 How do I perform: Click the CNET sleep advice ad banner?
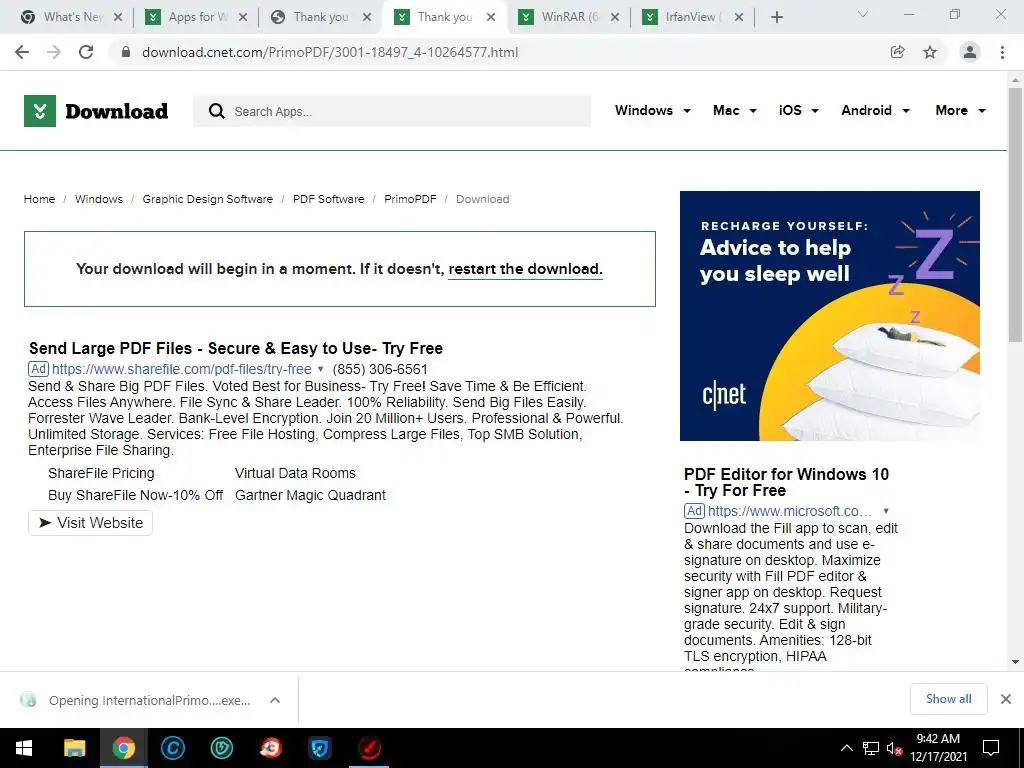tap(829, 316)
